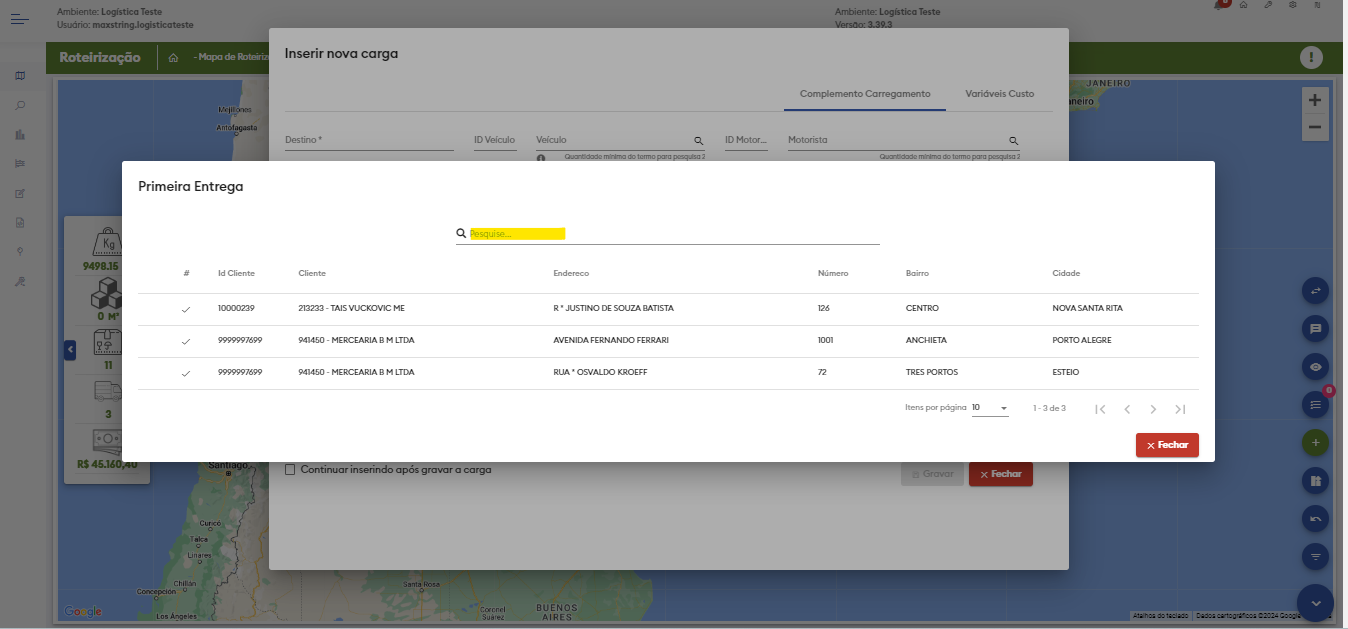Go to the next results page

point(1153,409)
